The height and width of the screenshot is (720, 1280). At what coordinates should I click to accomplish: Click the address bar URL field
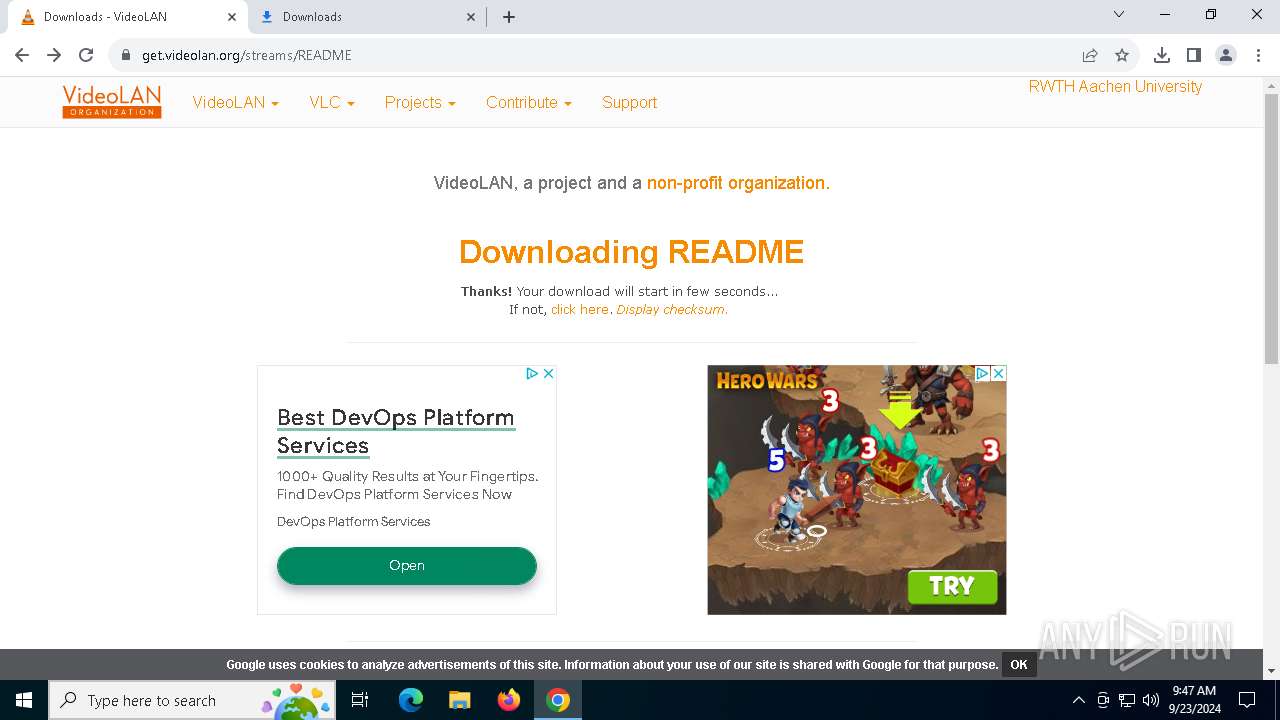(x=600, y=55)
